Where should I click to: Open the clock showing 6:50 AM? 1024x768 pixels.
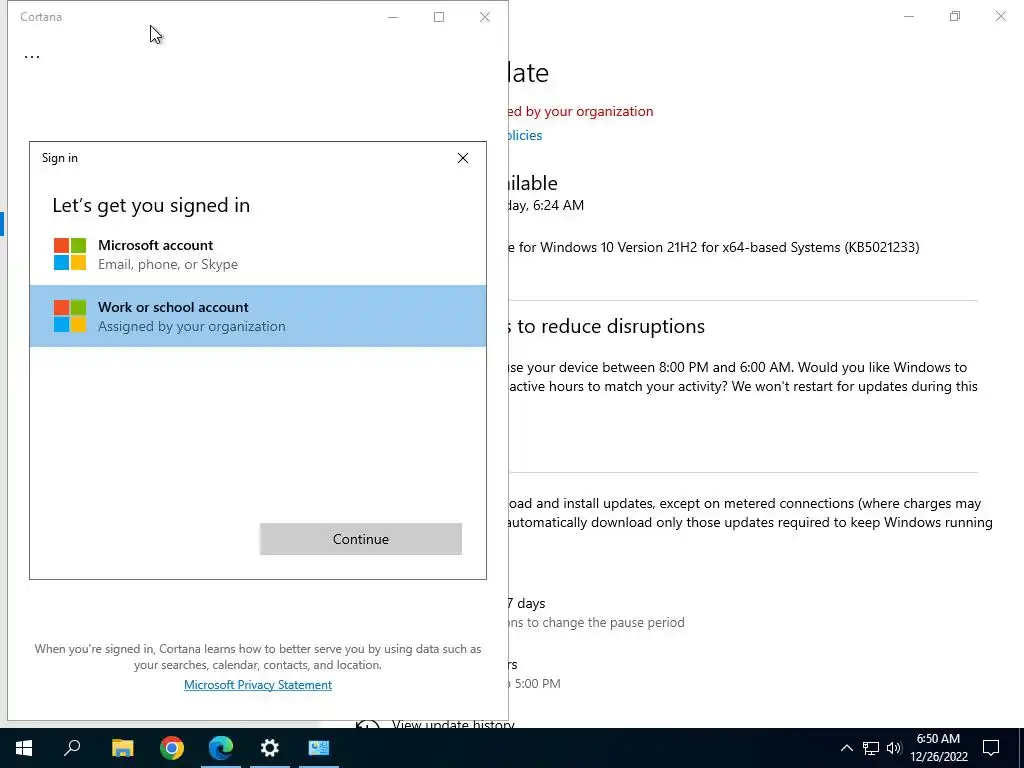(x=938, y=748)
